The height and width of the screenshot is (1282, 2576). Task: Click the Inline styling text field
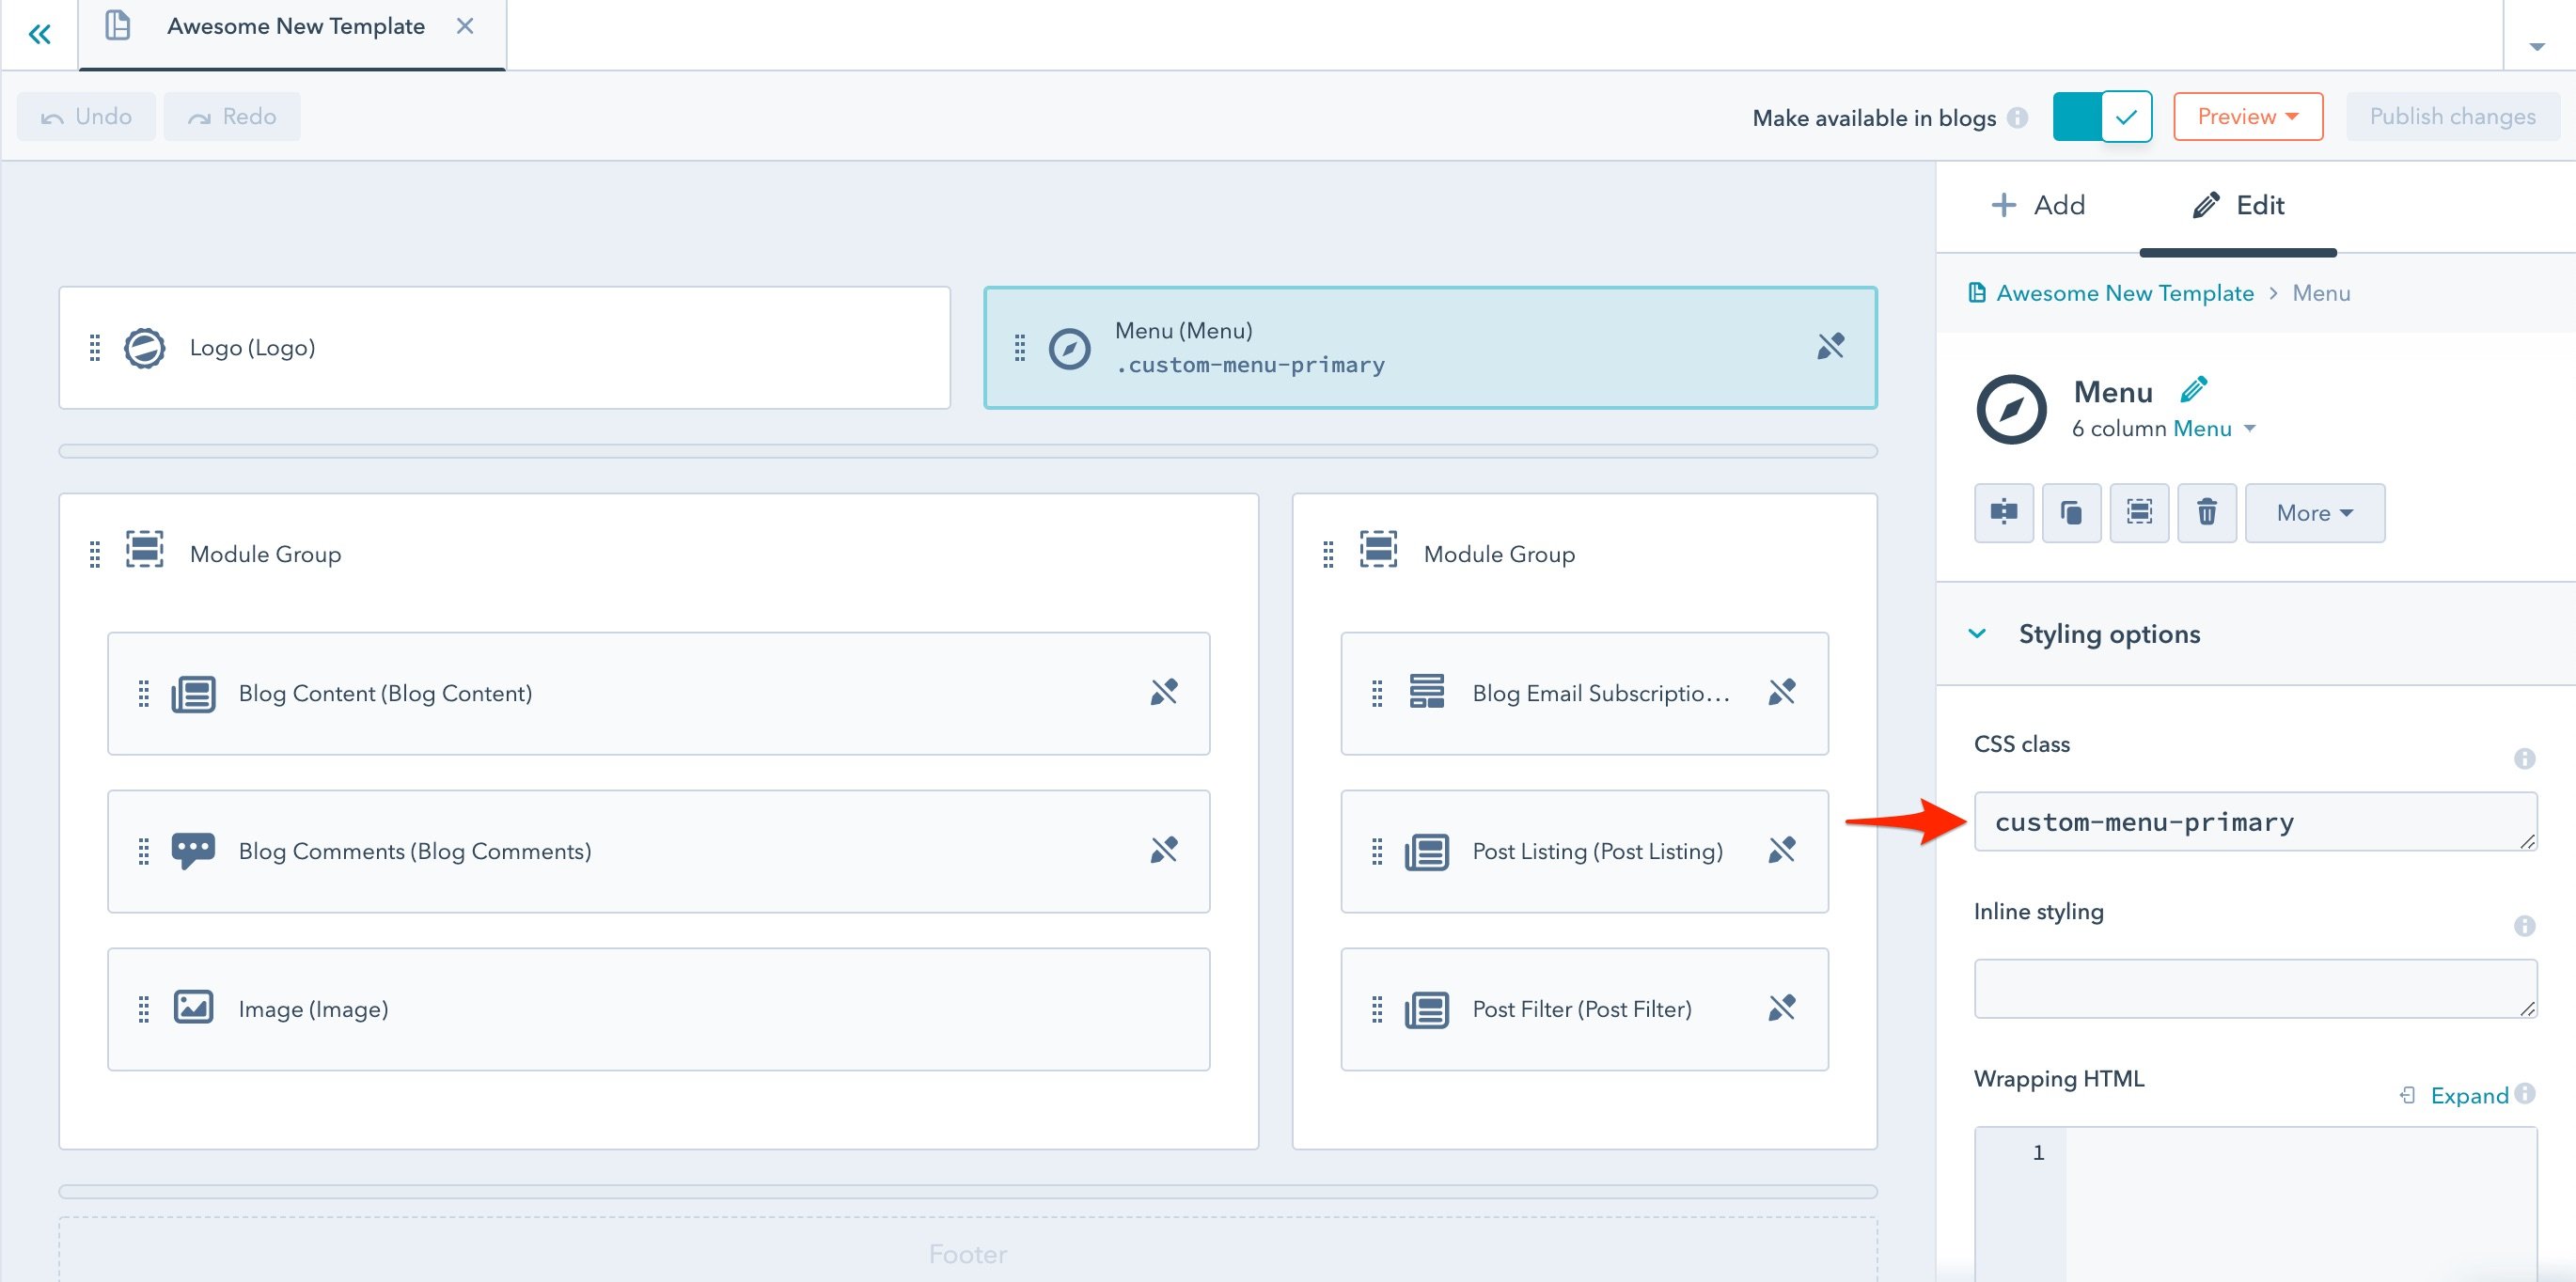coord(2254,988)
